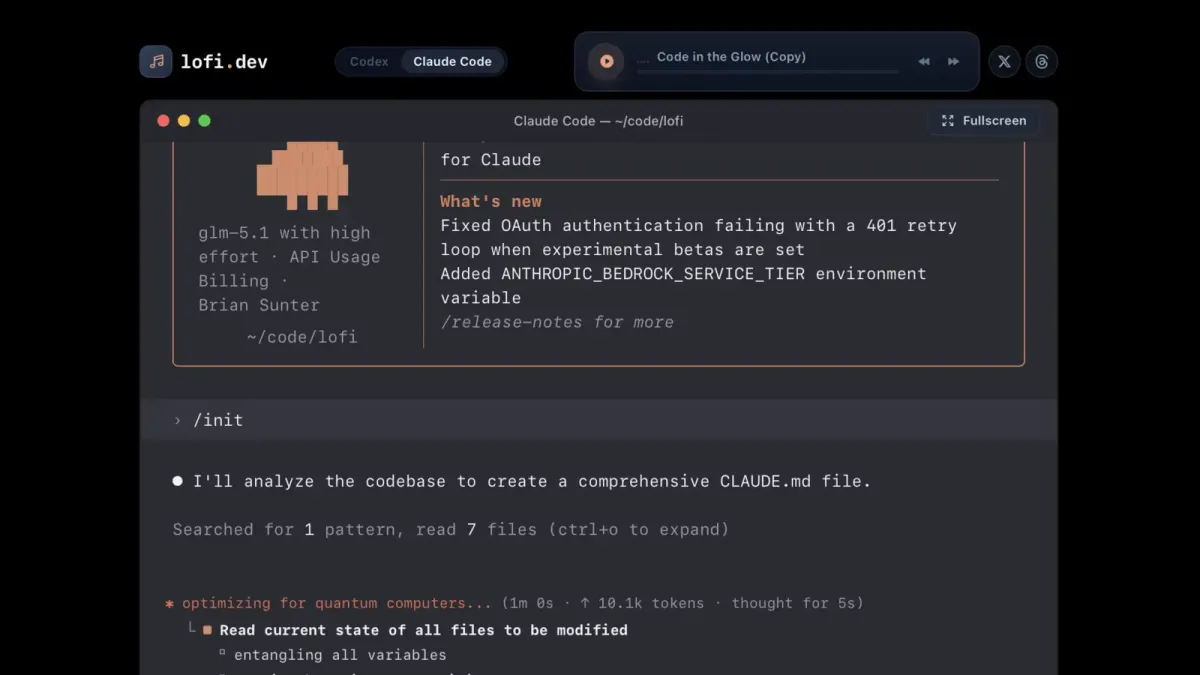The height and width of the screenshot is (675, 1200).
Task: Select the Claude Code tab
Action: (x=452, y=61)
